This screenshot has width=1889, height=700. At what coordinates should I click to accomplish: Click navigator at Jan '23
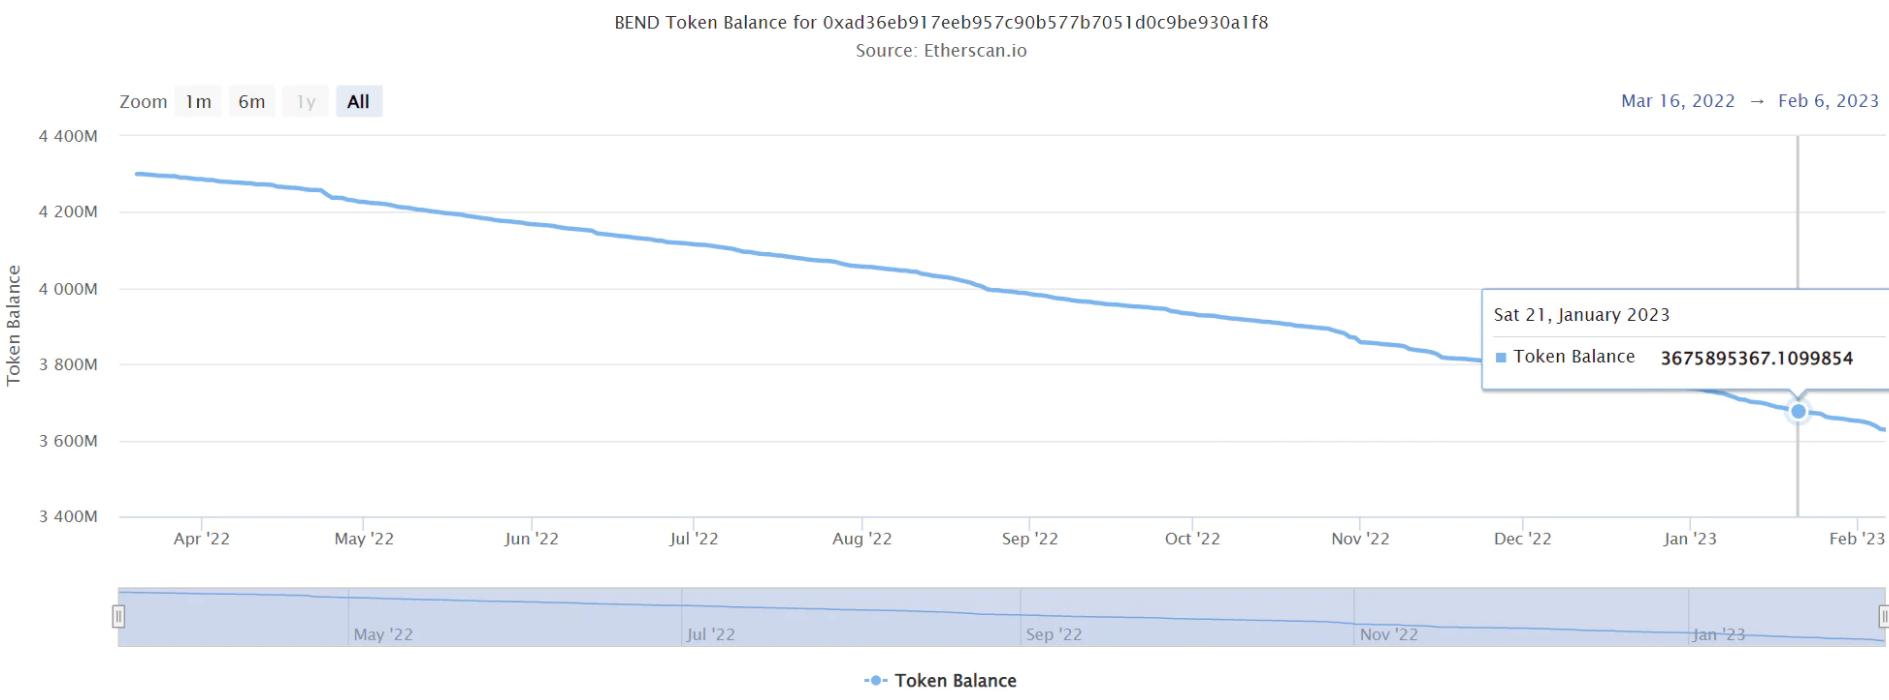[1718, 634]
